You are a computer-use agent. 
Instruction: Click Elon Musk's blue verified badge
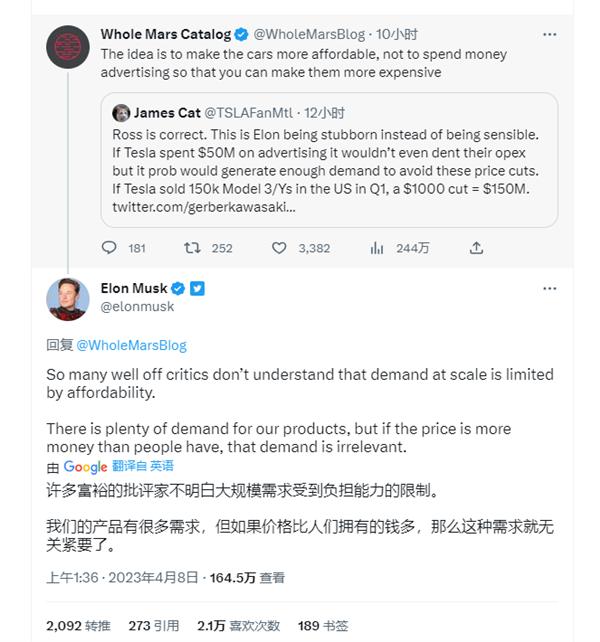[x=179, y=289]
